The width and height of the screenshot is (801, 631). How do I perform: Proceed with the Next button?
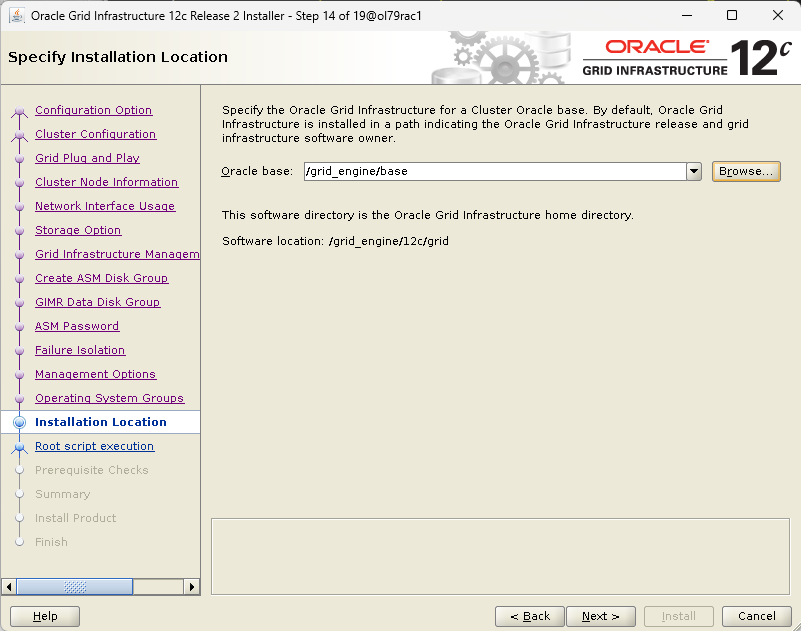coord(601,616)
